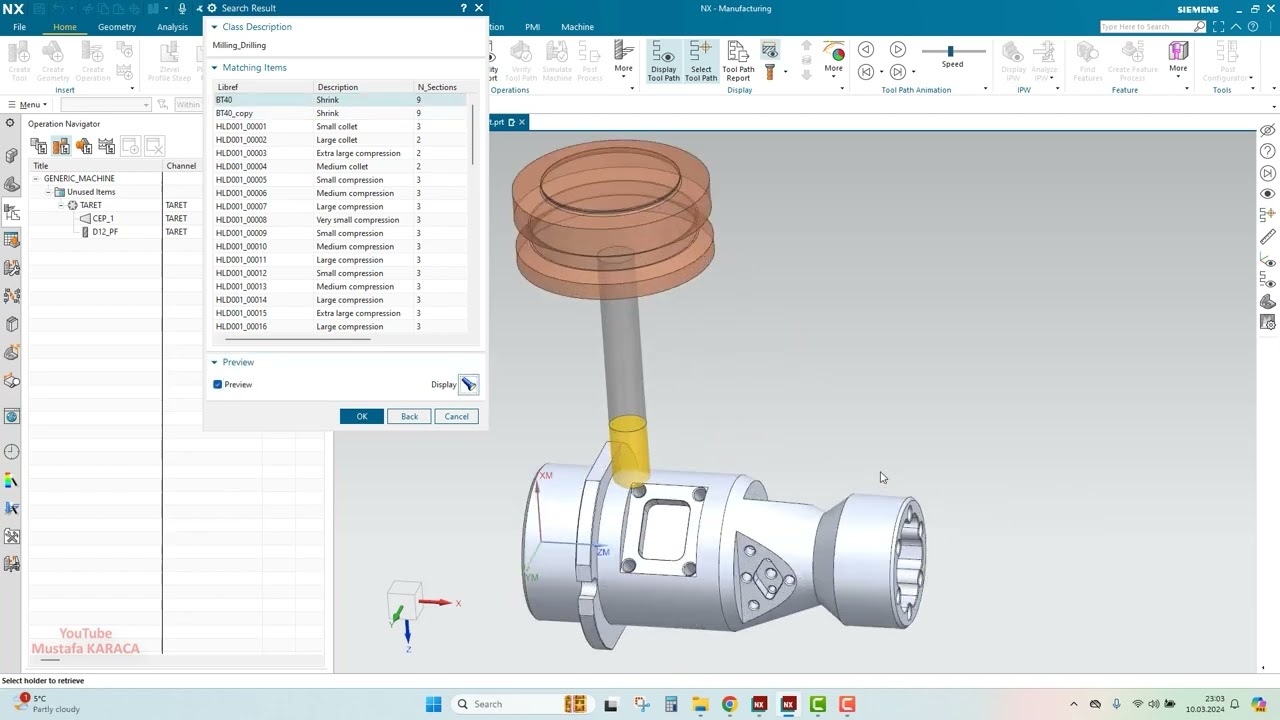The width and height of the screenshot is (1280, 720).
Task: Collapse the Class Description section
Action: click(x=214, y=27)
